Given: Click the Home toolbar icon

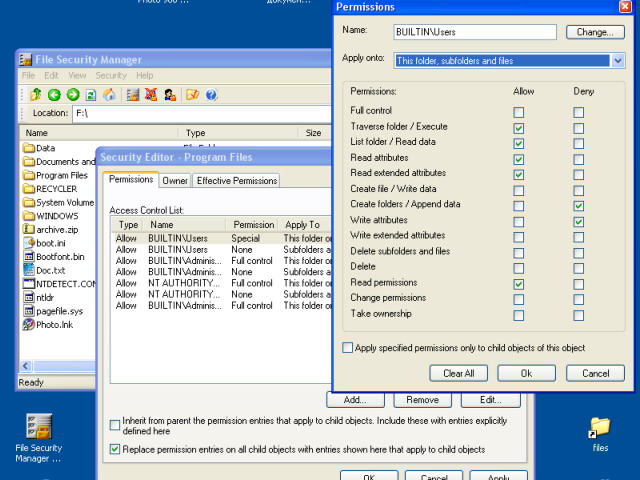Looking at the screenshot, I should coord(109,95).
